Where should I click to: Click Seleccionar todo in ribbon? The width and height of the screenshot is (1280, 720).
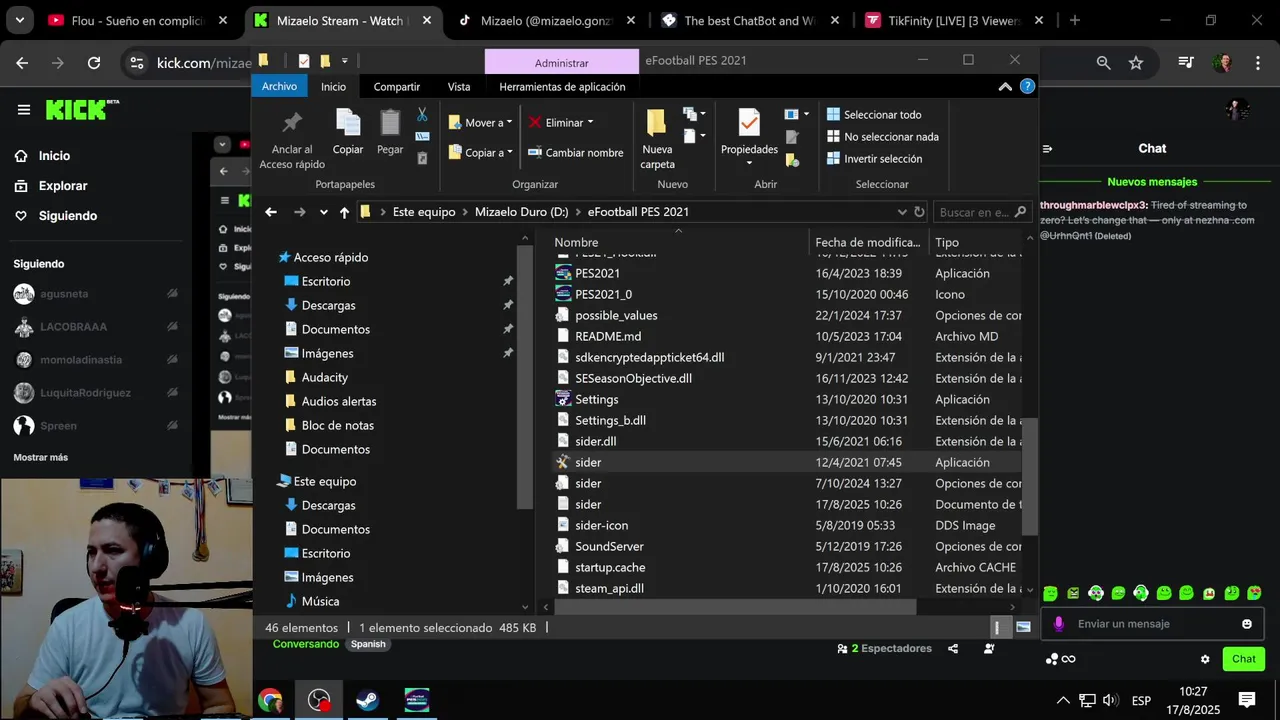874,114
